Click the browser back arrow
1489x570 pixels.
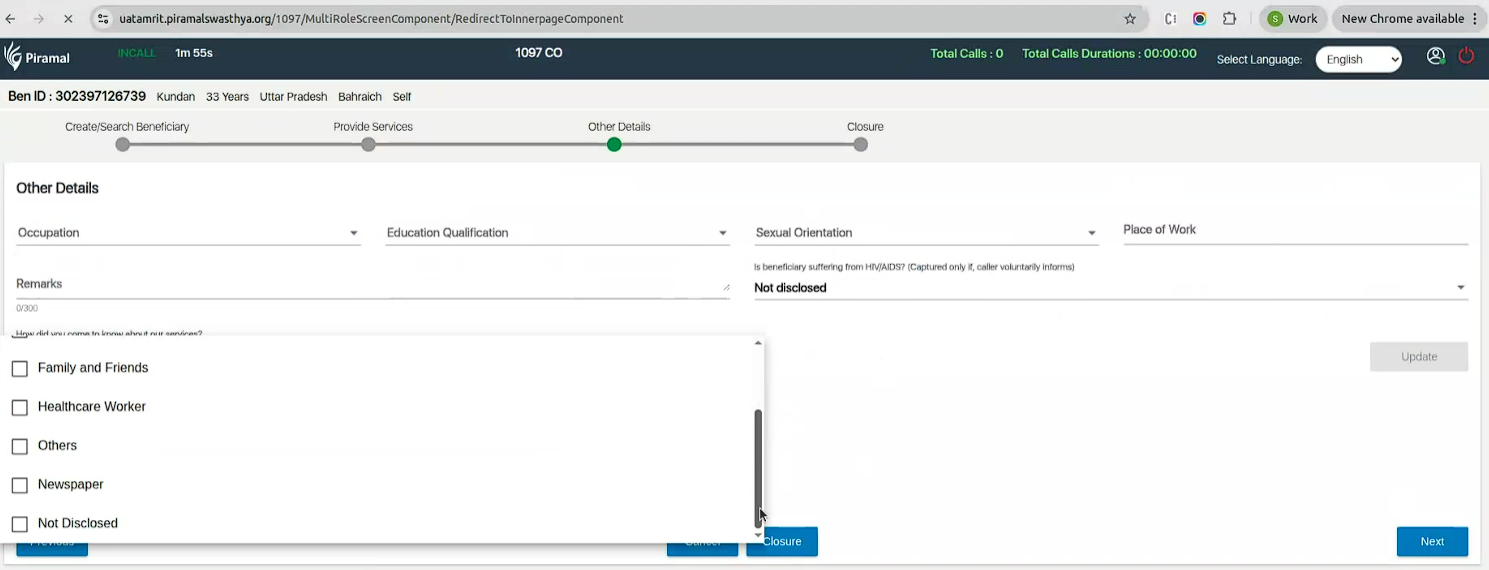[x=11, y=19]
